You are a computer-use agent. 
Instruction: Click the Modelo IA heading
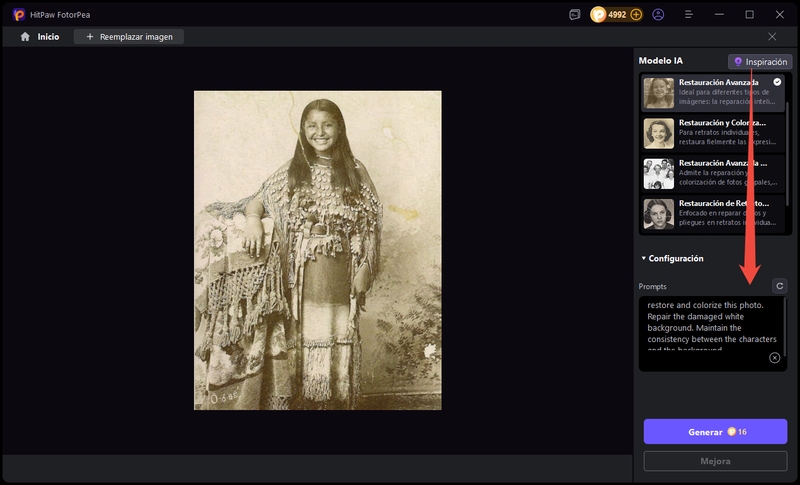pyautogui.click(x=660, y=61)
